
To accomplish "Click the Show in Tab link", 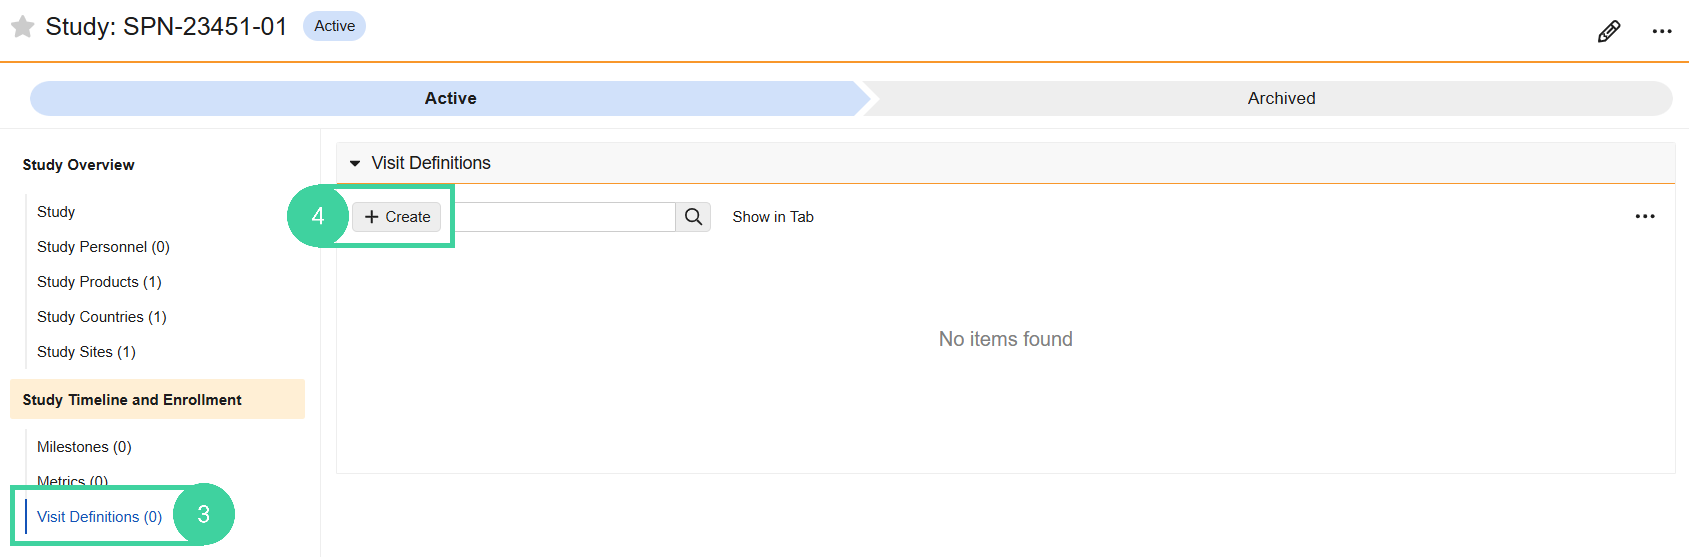I will tap(773, 217).
